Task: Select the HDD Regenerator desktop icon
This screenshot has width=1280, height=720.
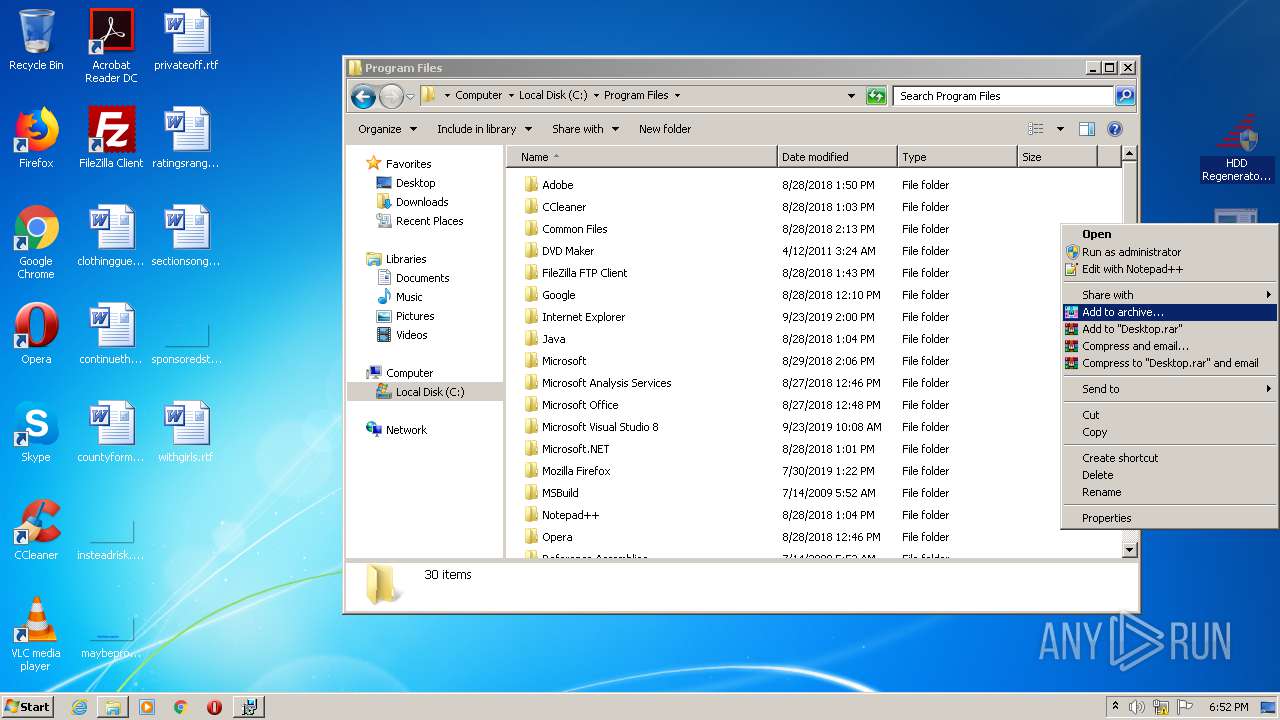Action: pyautogui.click(x=1237, y=148)
